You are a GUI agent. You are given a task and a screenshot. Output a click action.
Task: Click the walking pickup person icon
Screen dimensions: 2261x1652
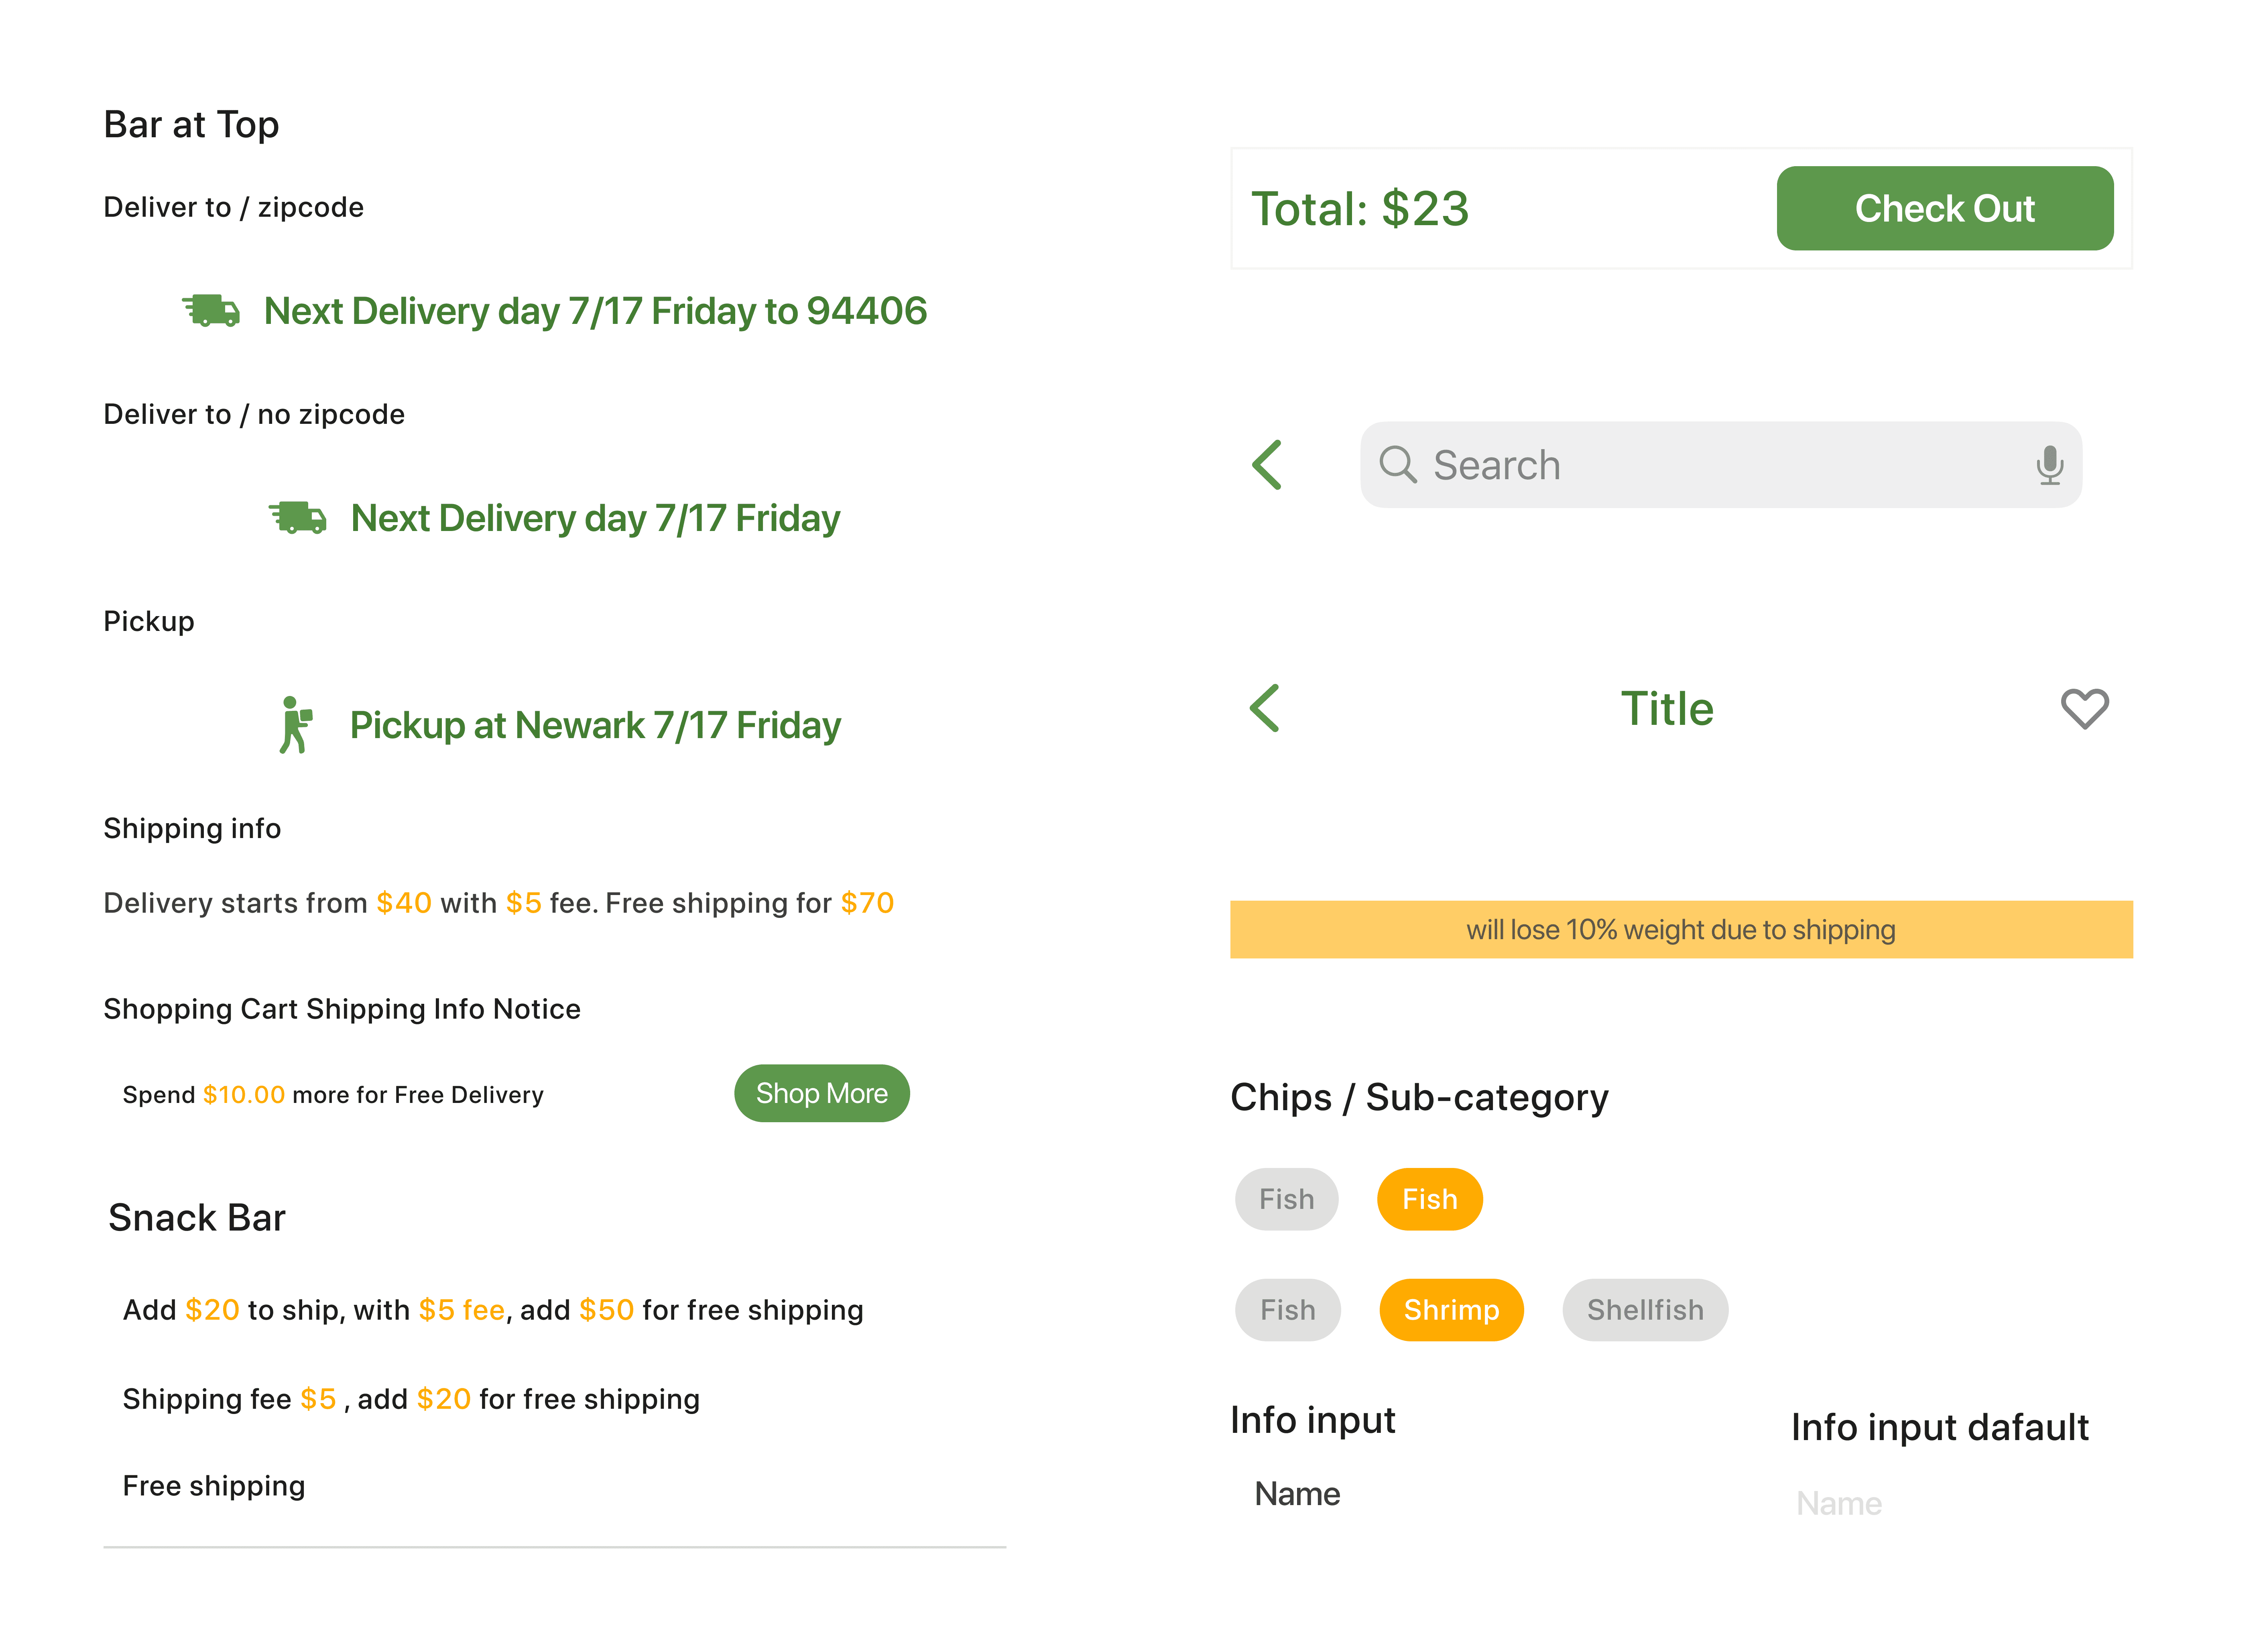click(x=296, y=725)
